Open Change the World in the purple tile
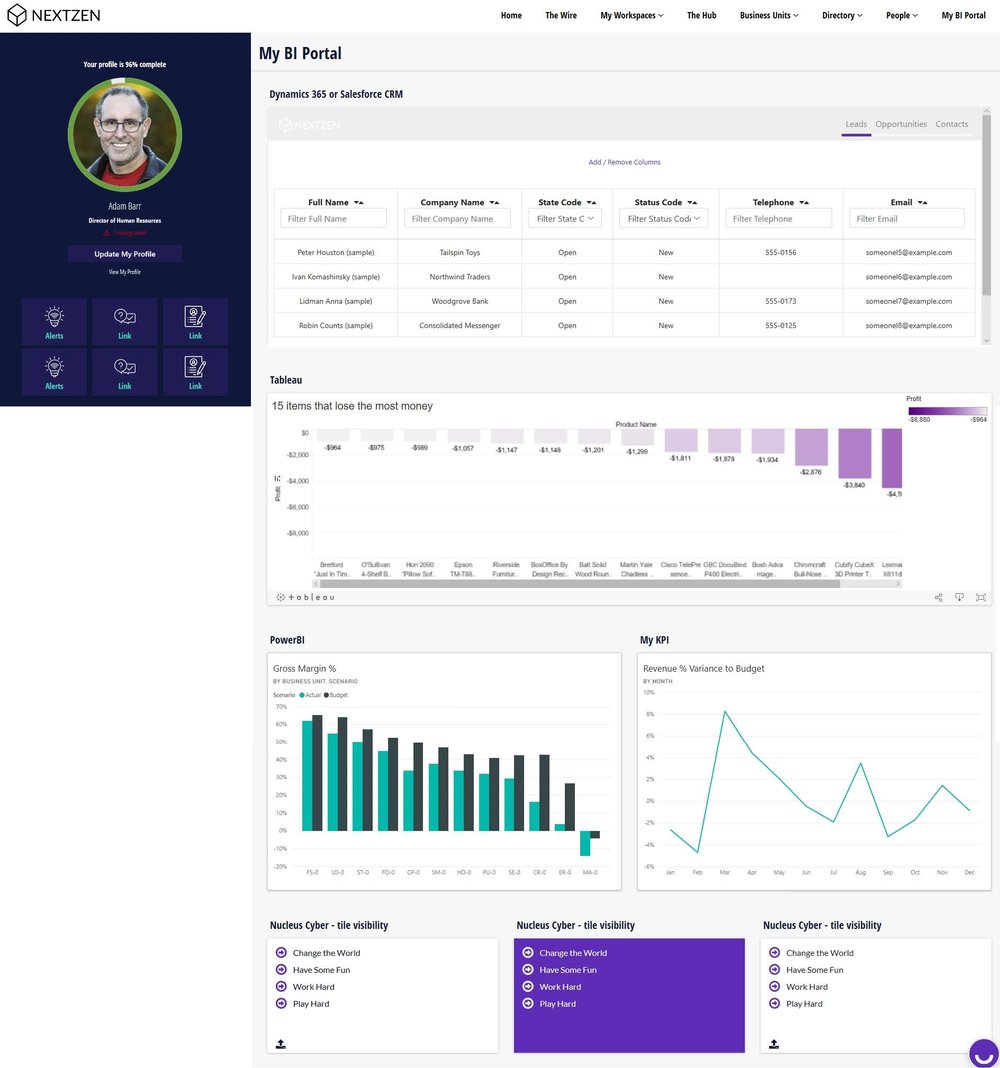Viewport: 1000px width, 1068px height. point(573,953)
